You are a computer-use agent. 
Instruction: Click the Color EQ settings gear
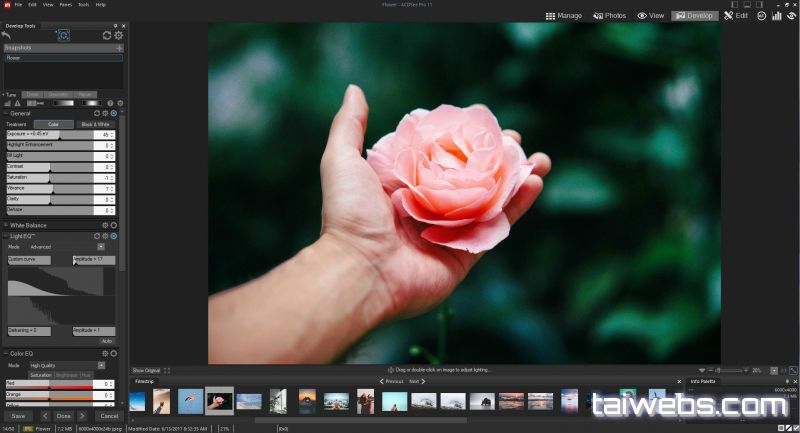click(104, 353)
